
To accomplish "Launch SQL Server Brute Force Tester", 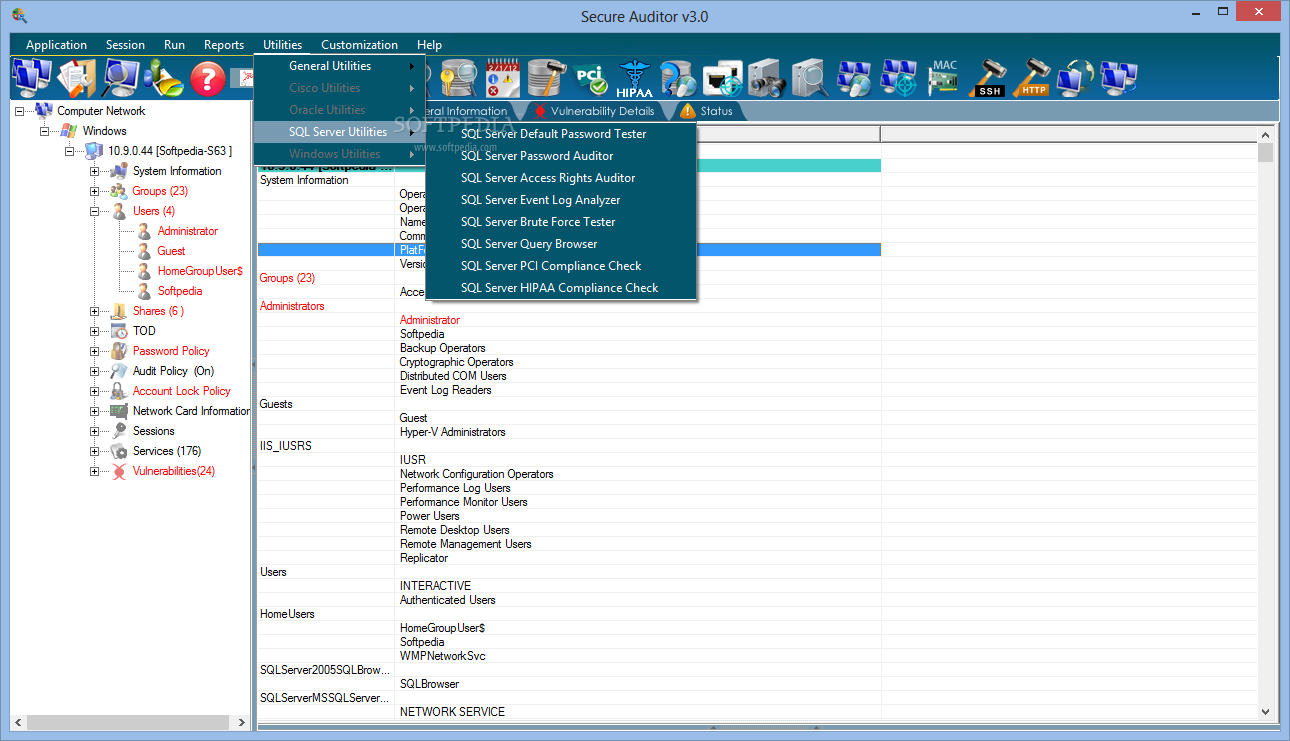I will coord(561,222).
